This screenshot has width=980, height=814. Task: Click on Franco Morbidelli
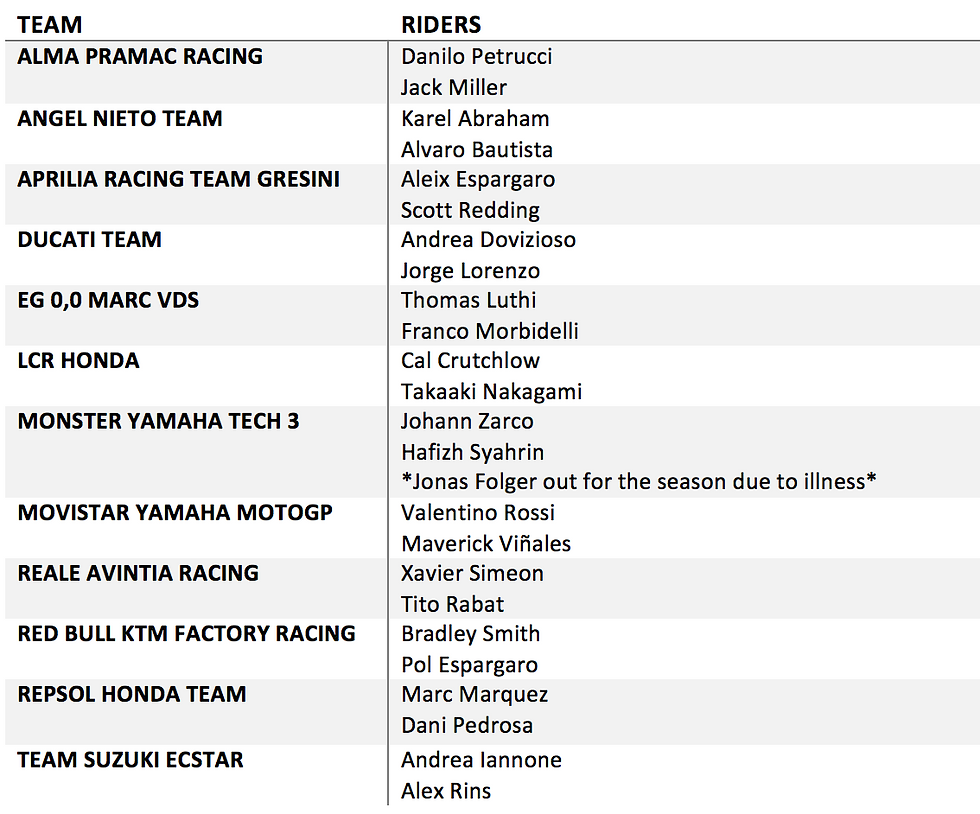(489, 331)
